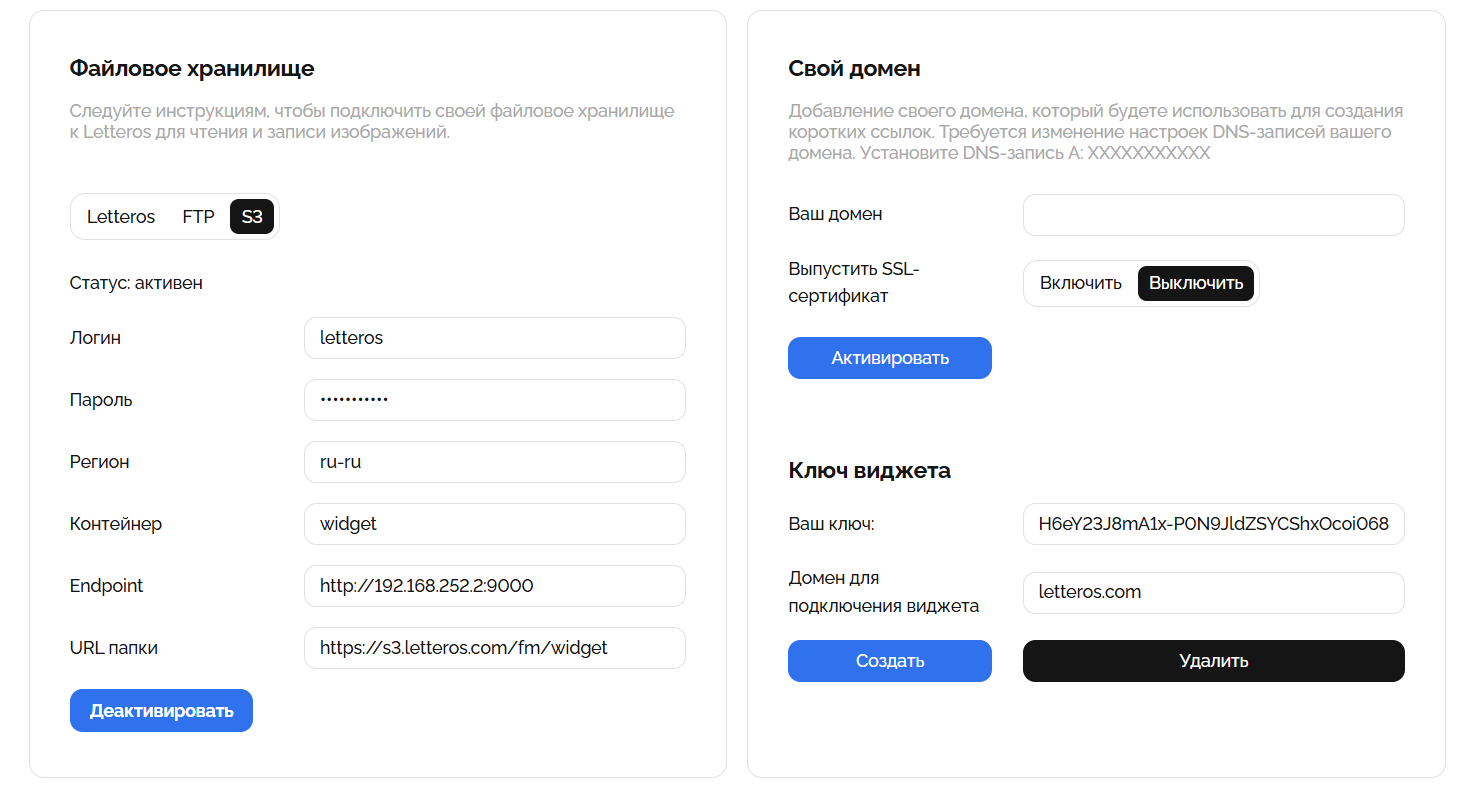Click the Создать key button
Image resolution: width=1459 pixels, height=790 pixels.
tap(889, 661)
